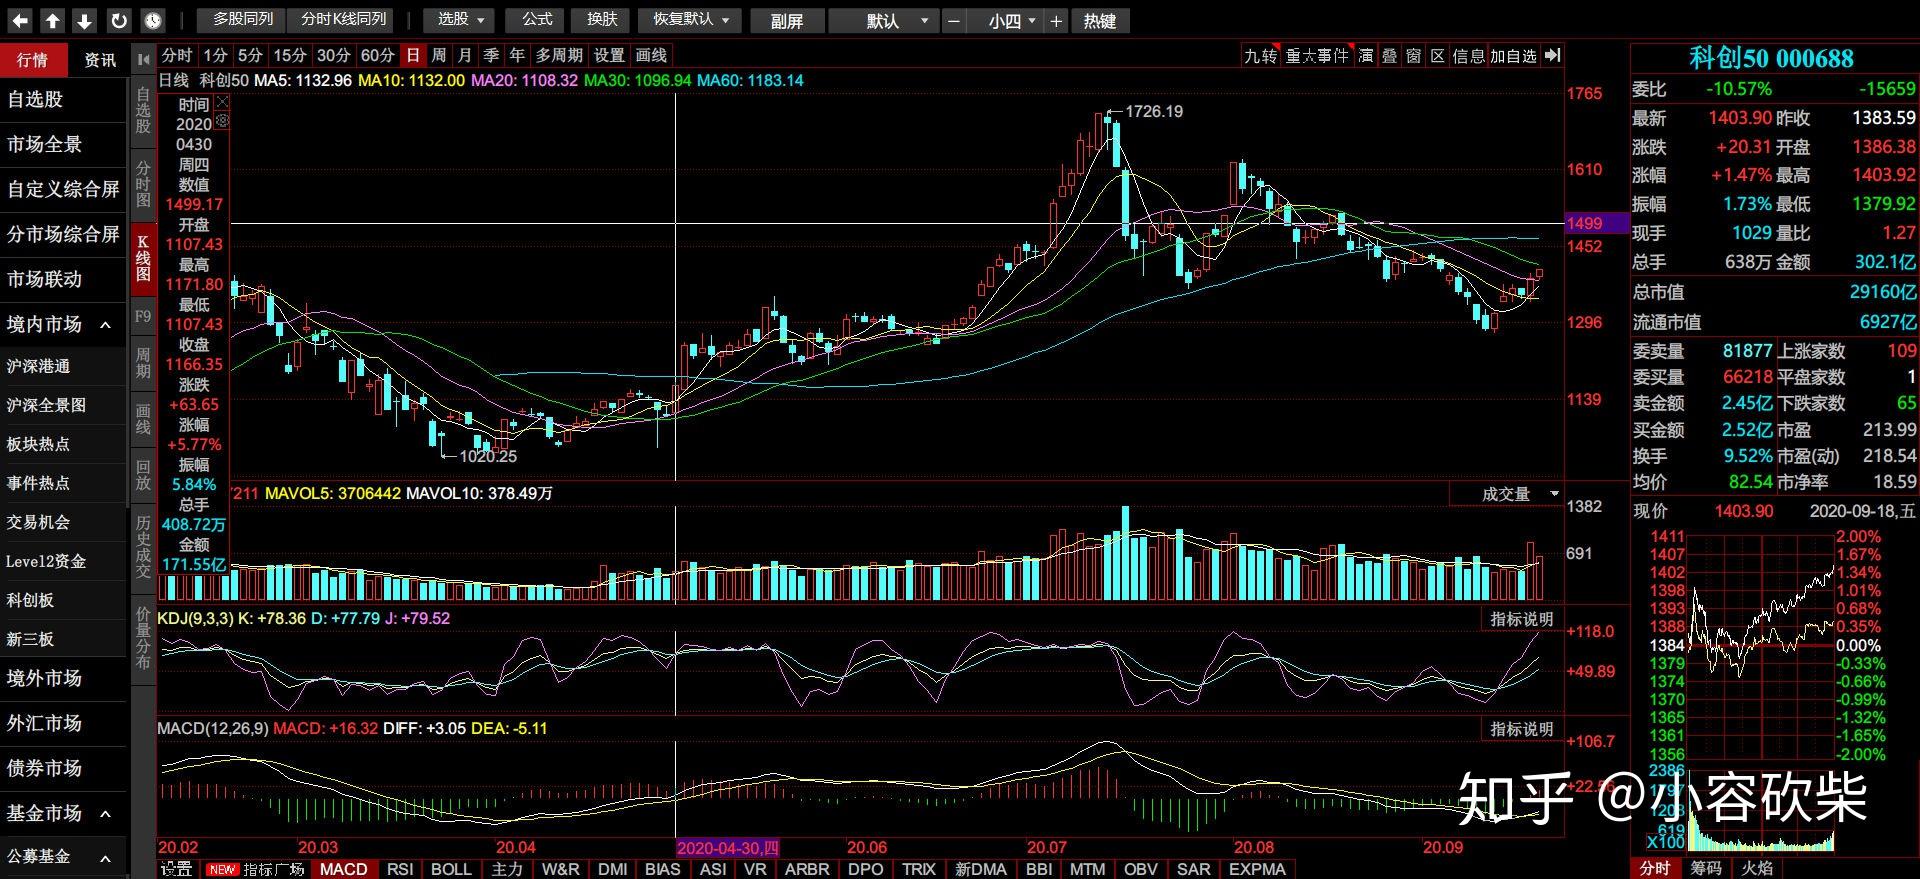Click the 加自选 button
1920x879 pixels.
pos(1513,56)
